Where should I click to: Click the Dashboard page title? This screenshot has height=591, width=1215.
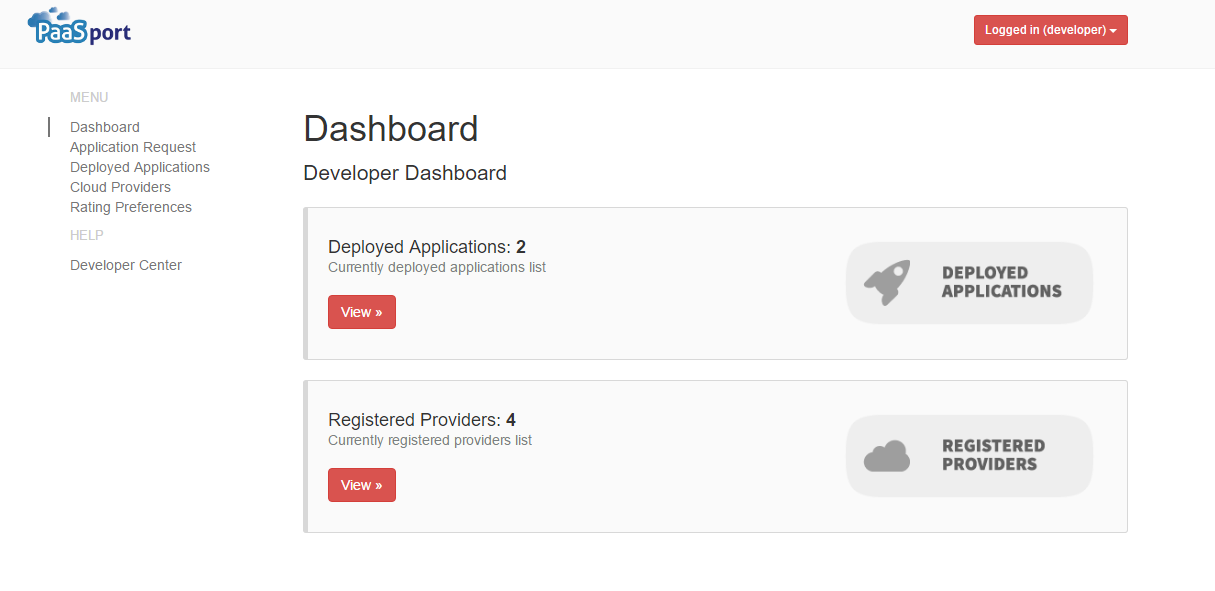click(391, 129)
